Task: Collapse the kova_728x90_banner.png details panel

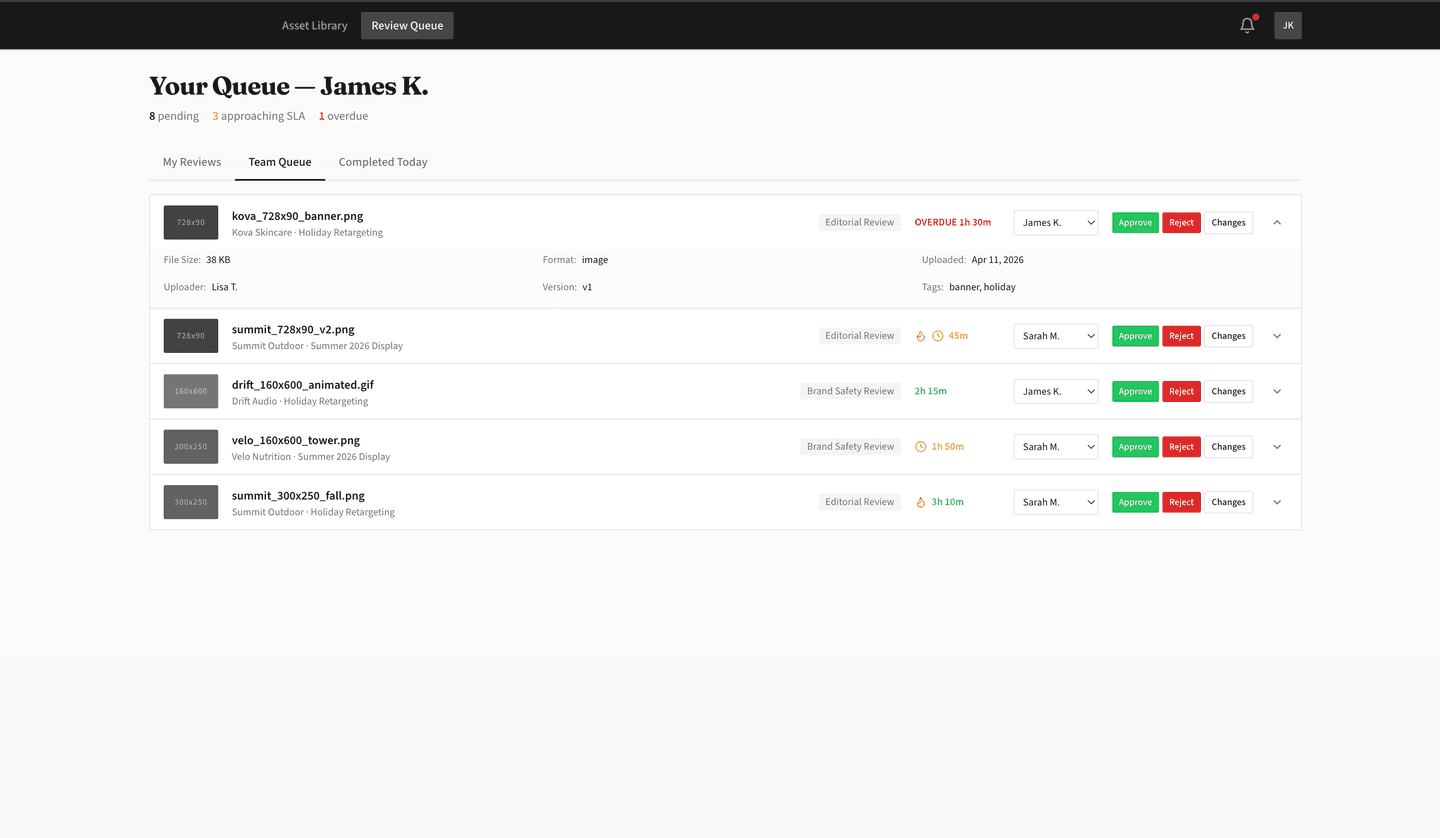Action: pyautogui.click(x=1276, y=222)
